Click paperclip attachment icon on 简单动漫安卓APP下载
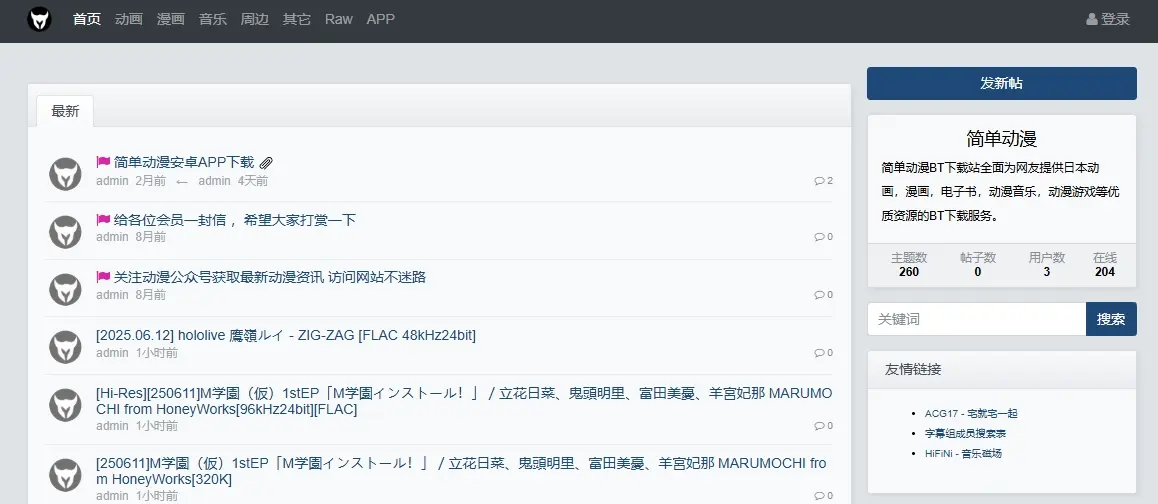This screenshot has height=504, width=1158. tap(267, 163)
